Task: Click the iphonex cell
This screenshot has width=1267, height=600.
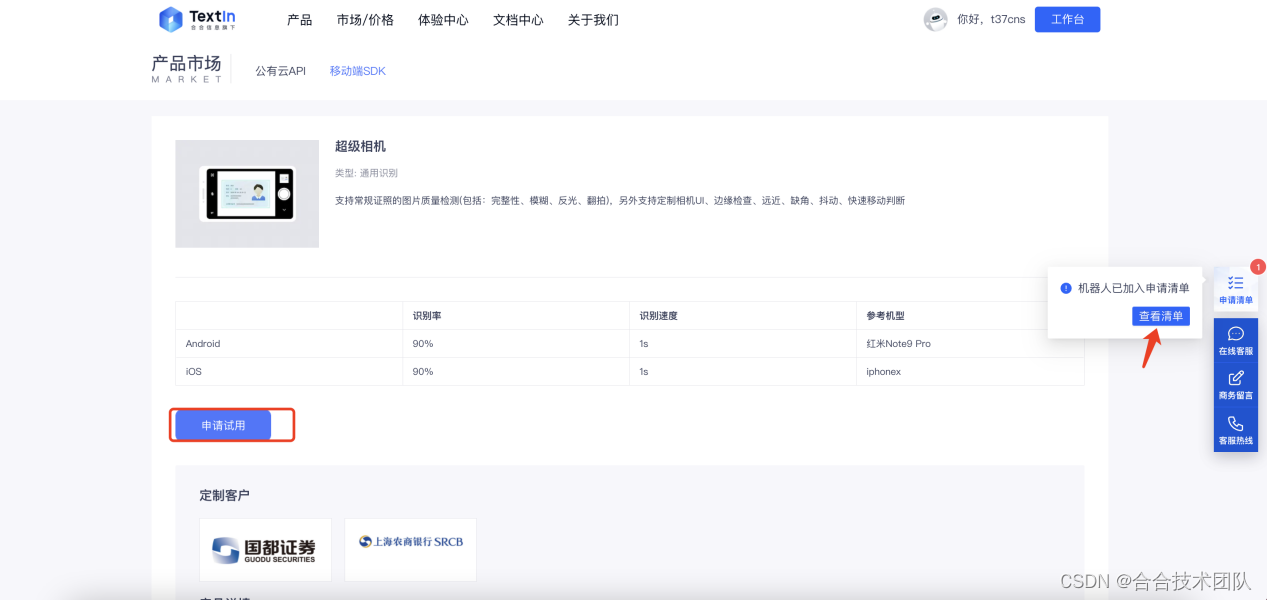Action: (883, 371)
